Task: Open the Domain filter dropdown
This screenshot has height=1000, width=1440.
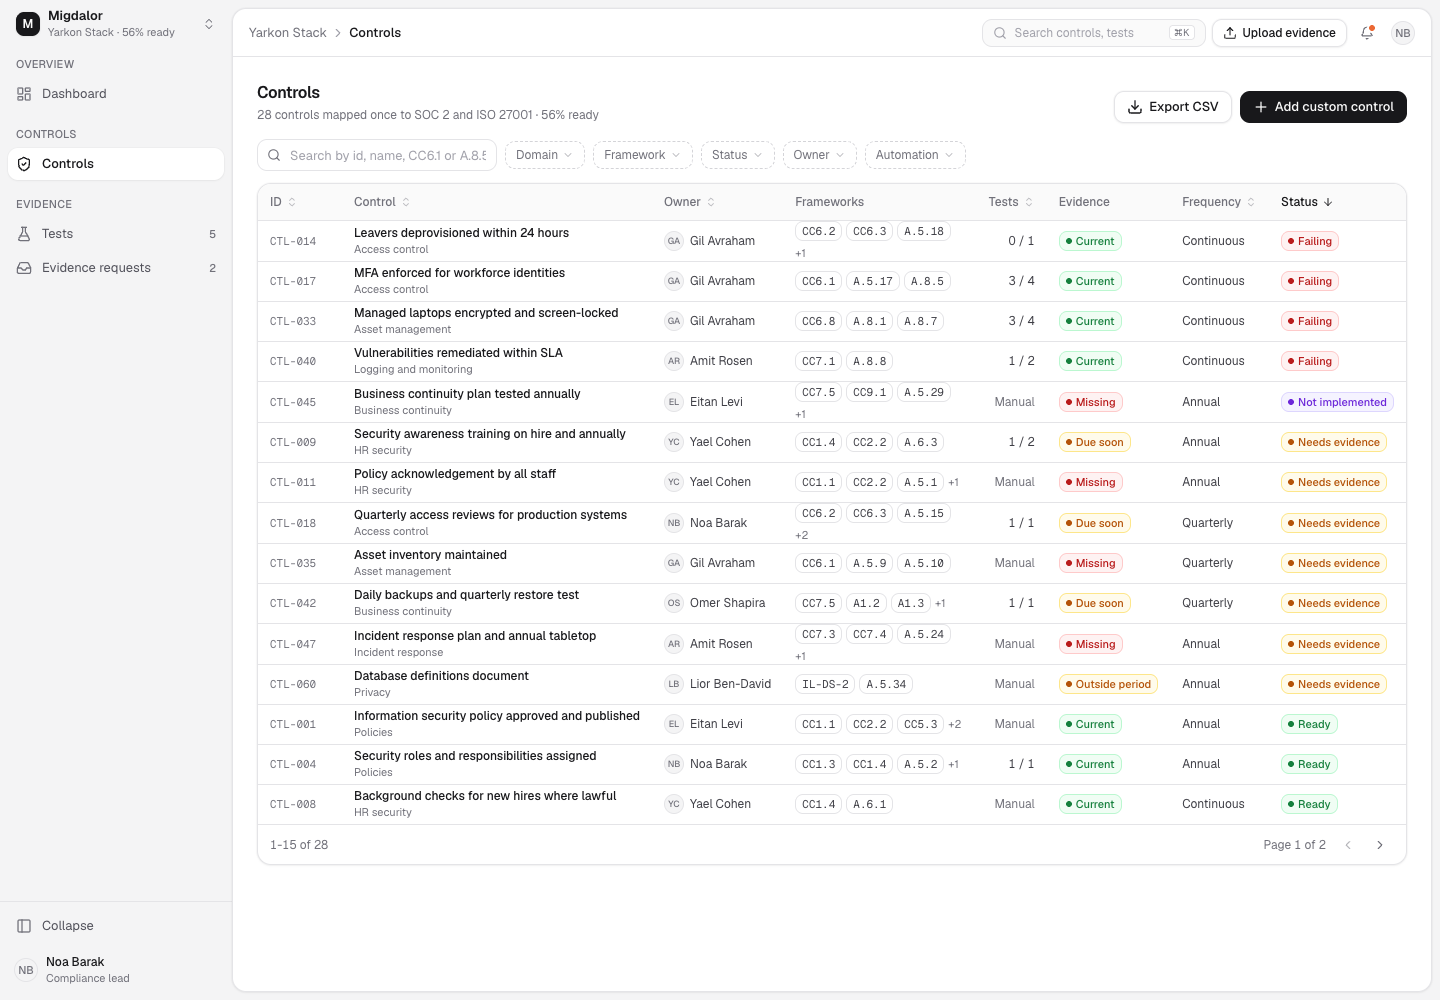Action: click(545, 155)
